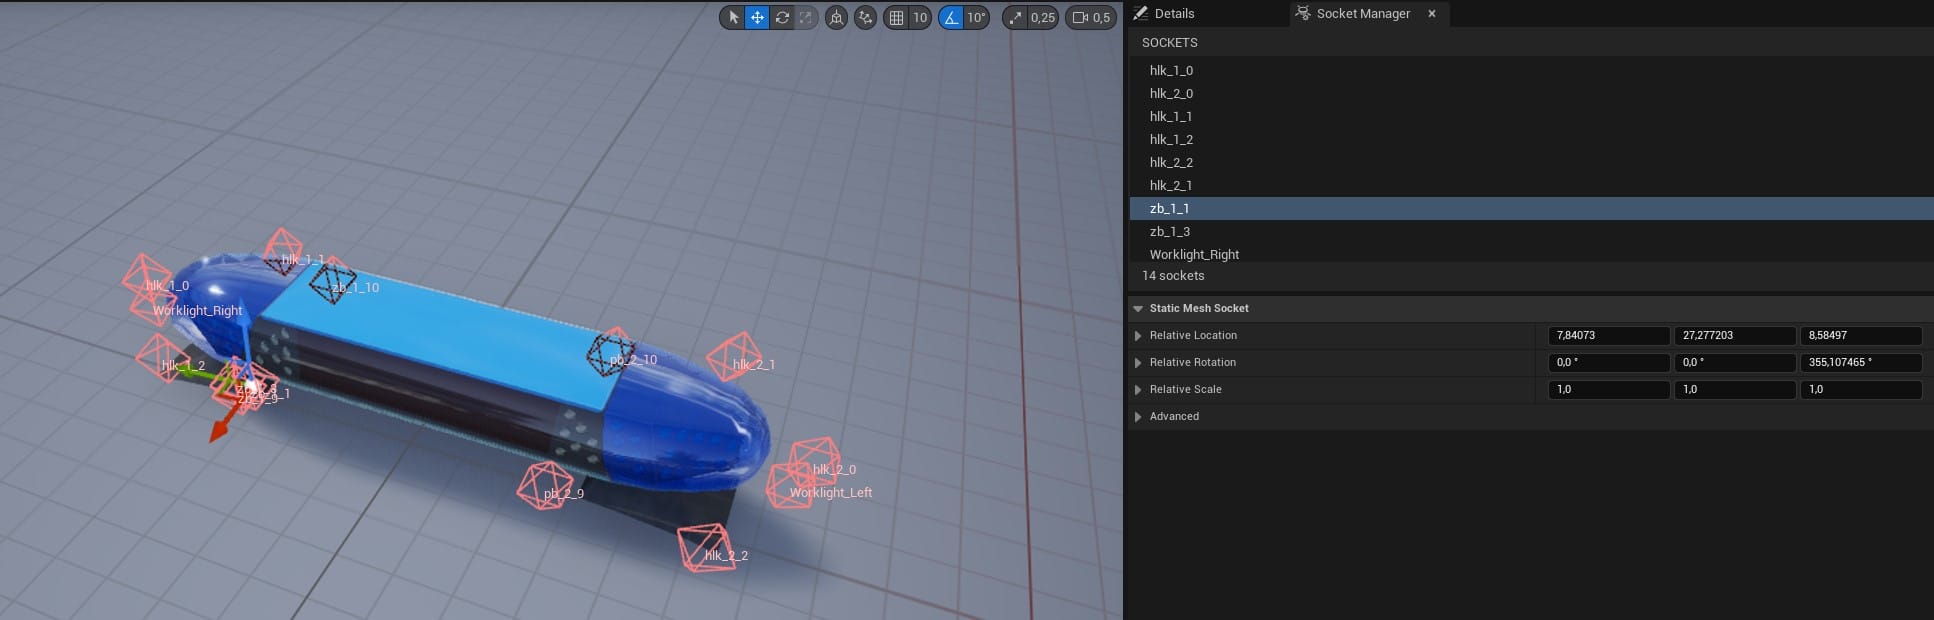
Task: Expand the Relative Location property
Action: [x=1138, y=335]
